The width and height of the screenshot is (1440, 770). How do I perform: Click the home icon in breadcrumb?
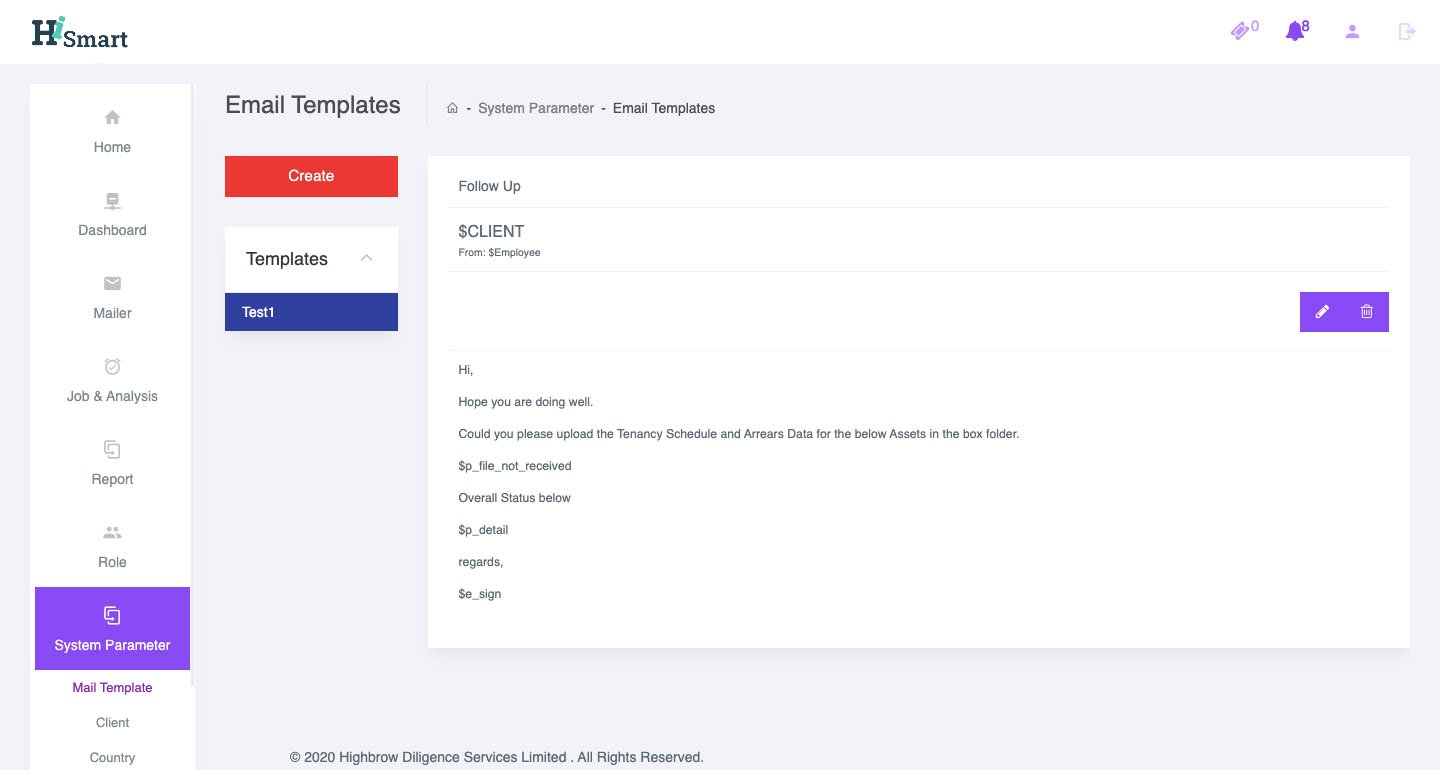[x=452, y=108]
